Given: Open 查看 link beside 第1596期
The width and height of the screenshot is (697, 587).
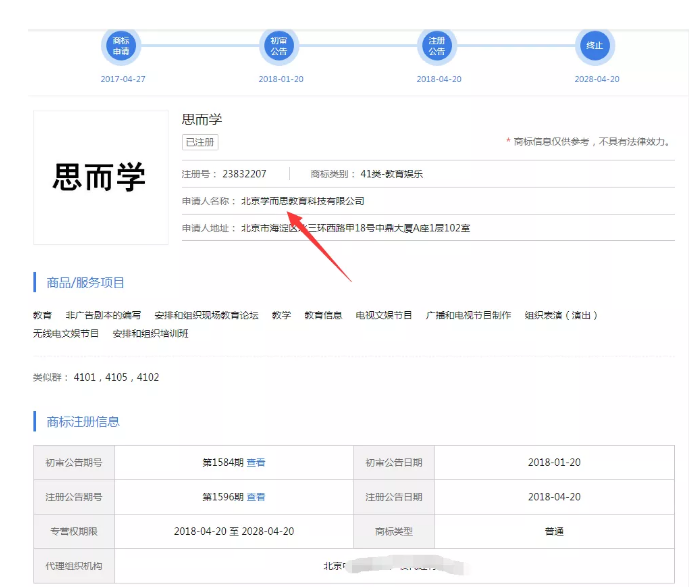Looking at the screenshot, I should [x=256, y=497].
